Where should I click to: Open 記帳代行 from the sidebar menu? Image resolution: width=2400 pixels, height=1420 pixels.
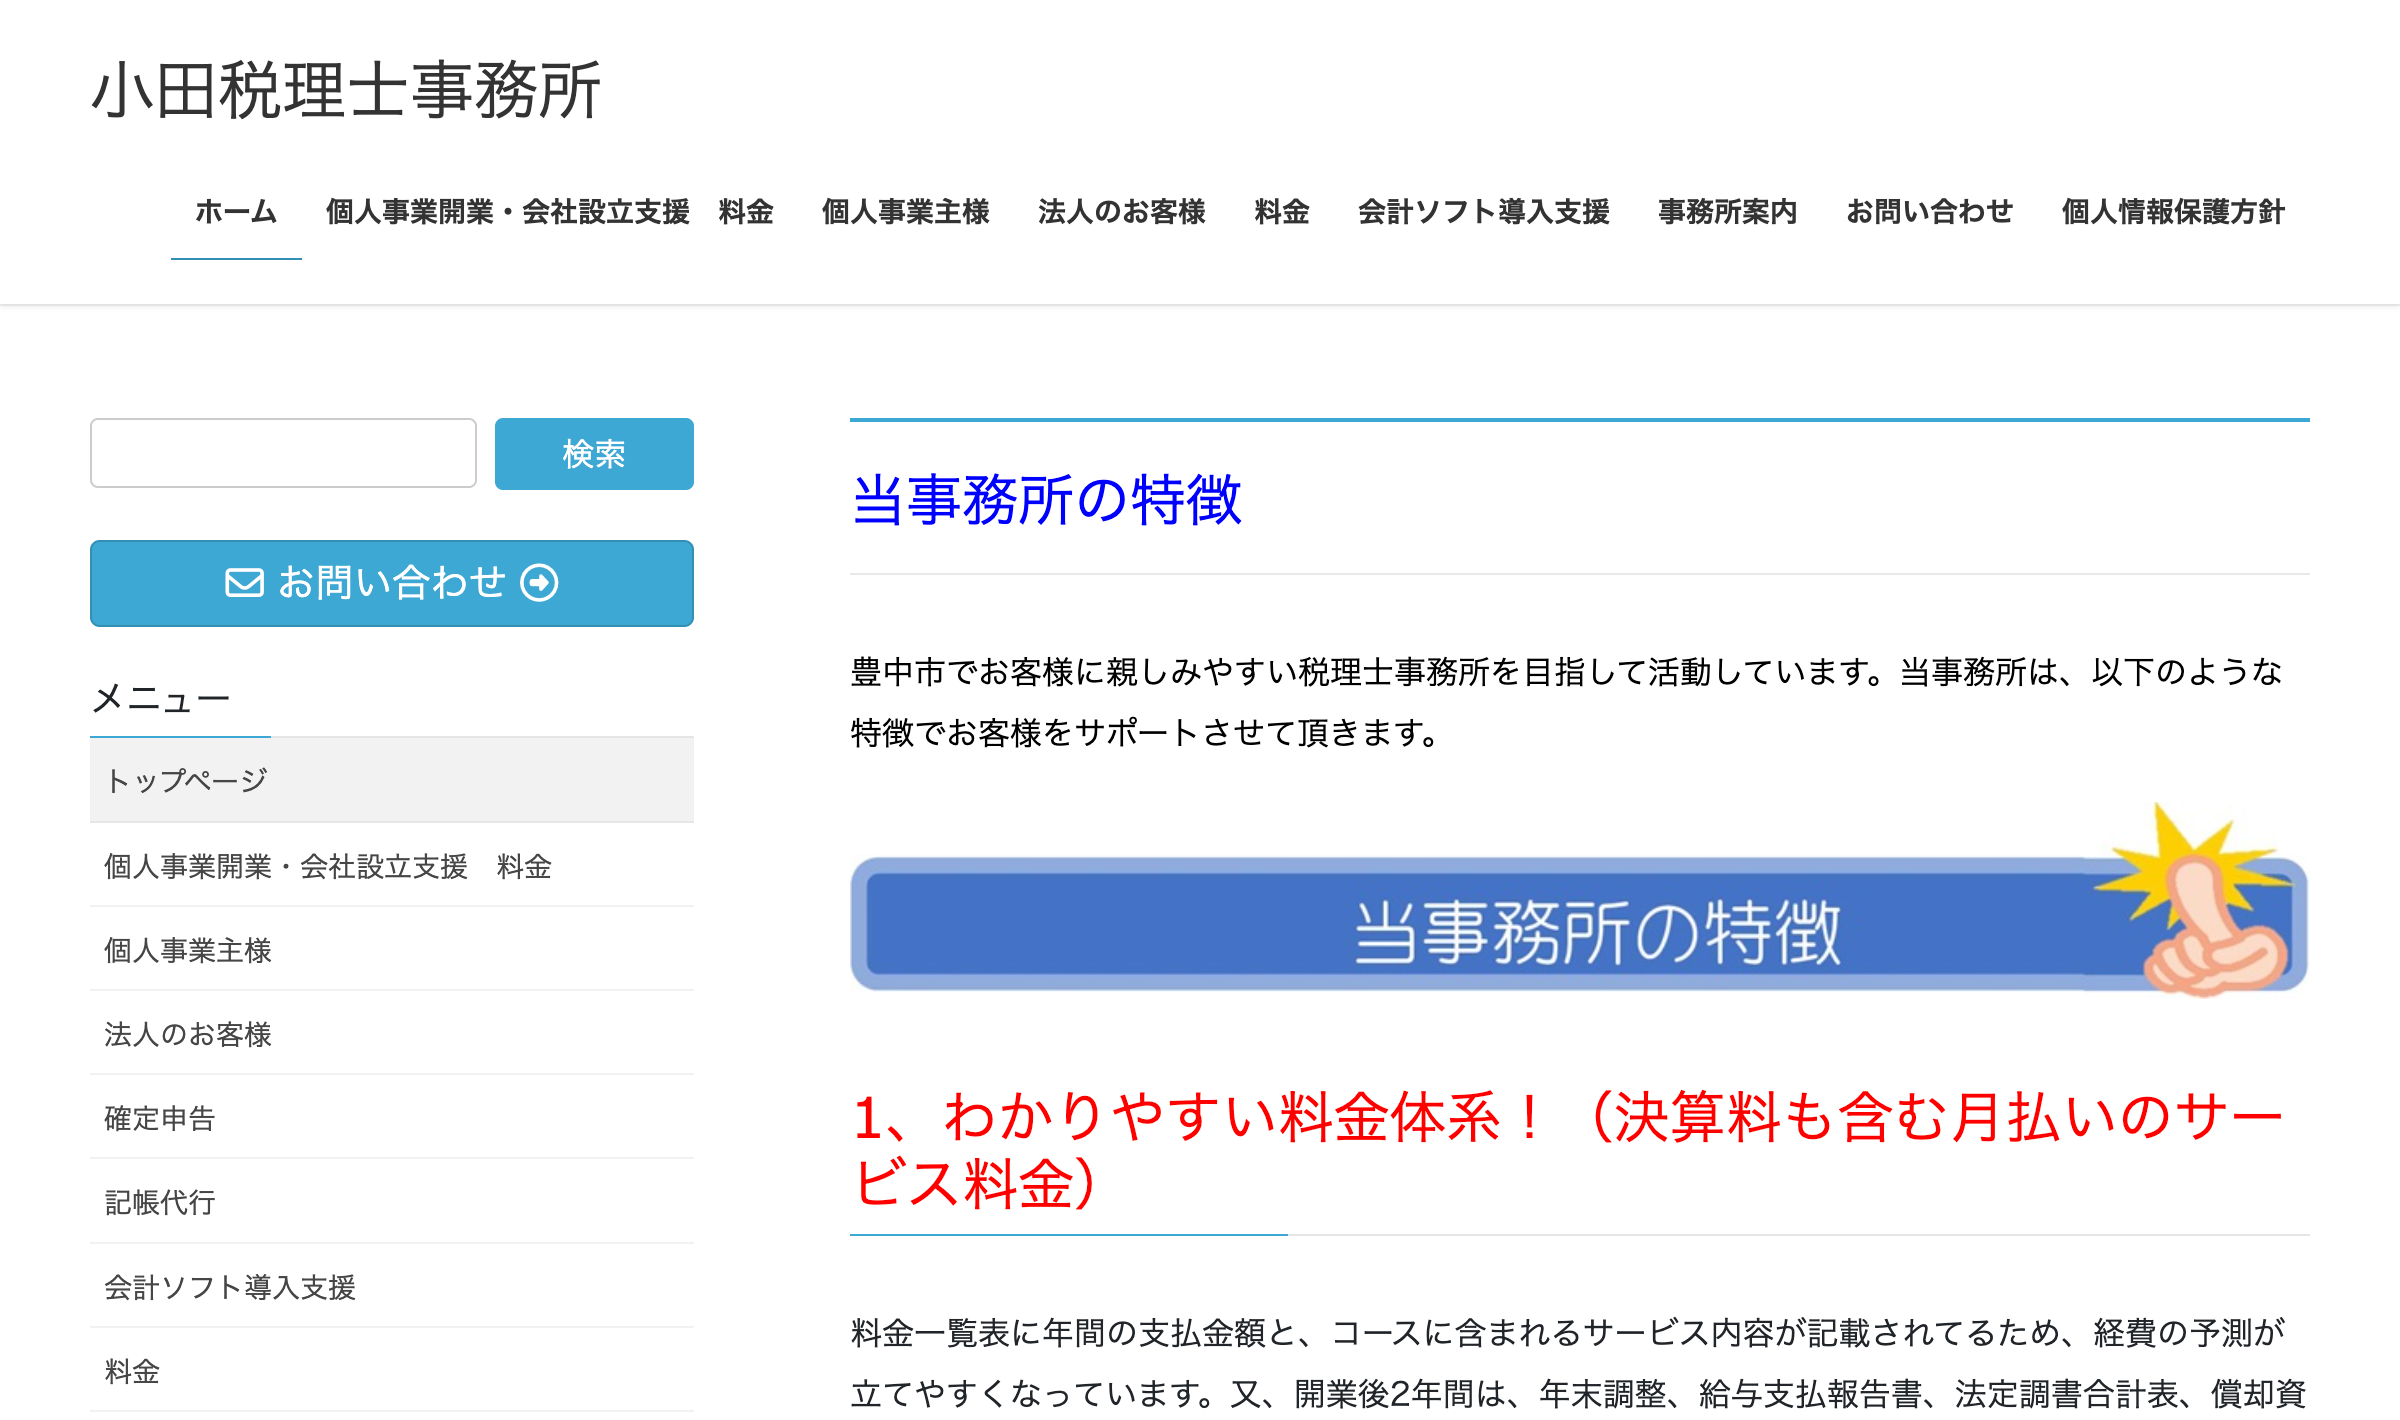pyautogui.click(x=160, y=1202)
